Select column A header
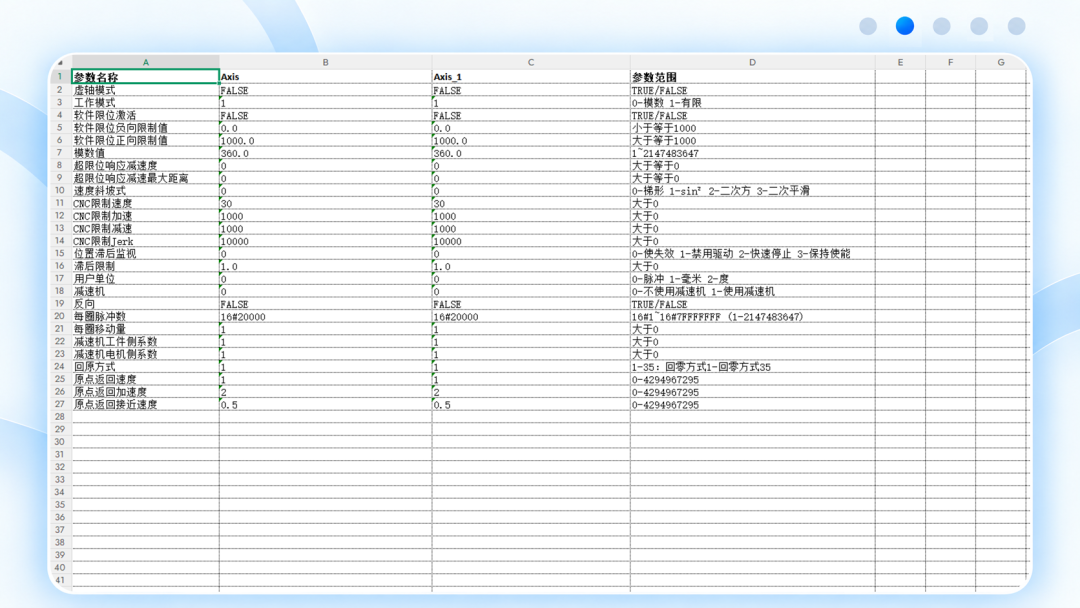The height and width of the screenshot is (608, 1080). coord(145,62)
